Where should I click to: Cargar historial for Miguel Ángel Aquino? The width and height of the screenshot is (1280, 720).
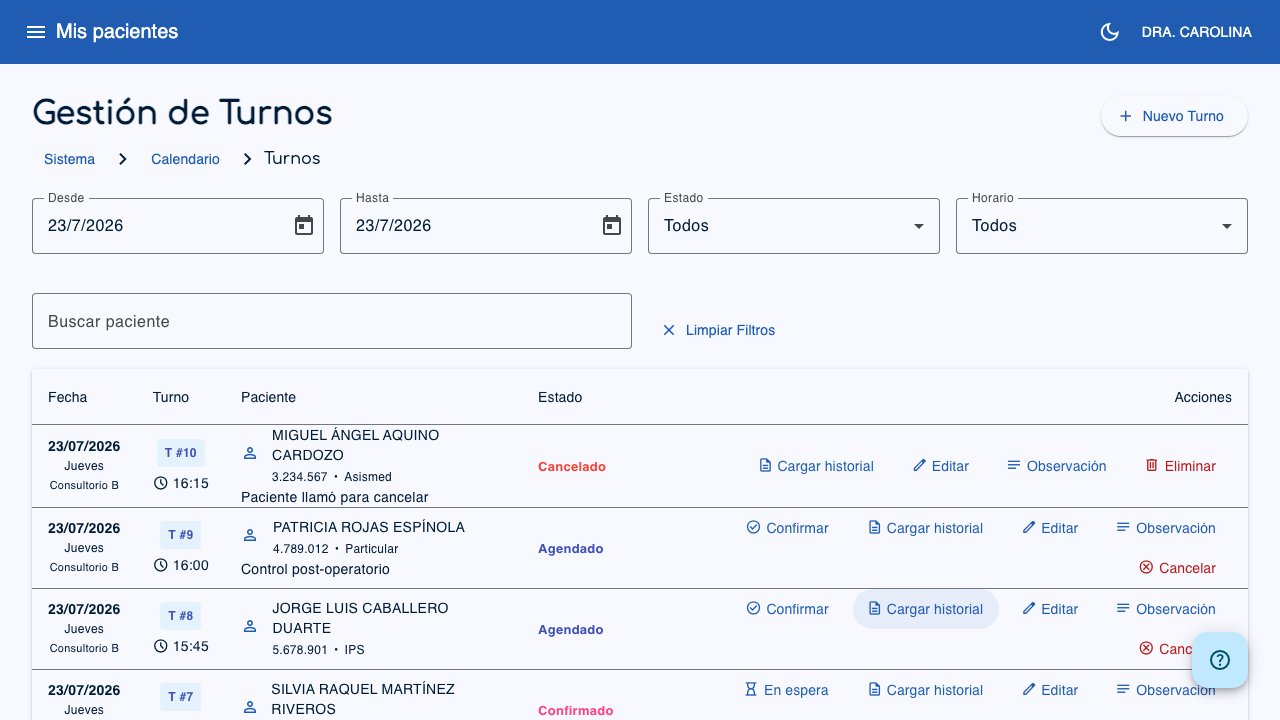(x=816, y=466)
